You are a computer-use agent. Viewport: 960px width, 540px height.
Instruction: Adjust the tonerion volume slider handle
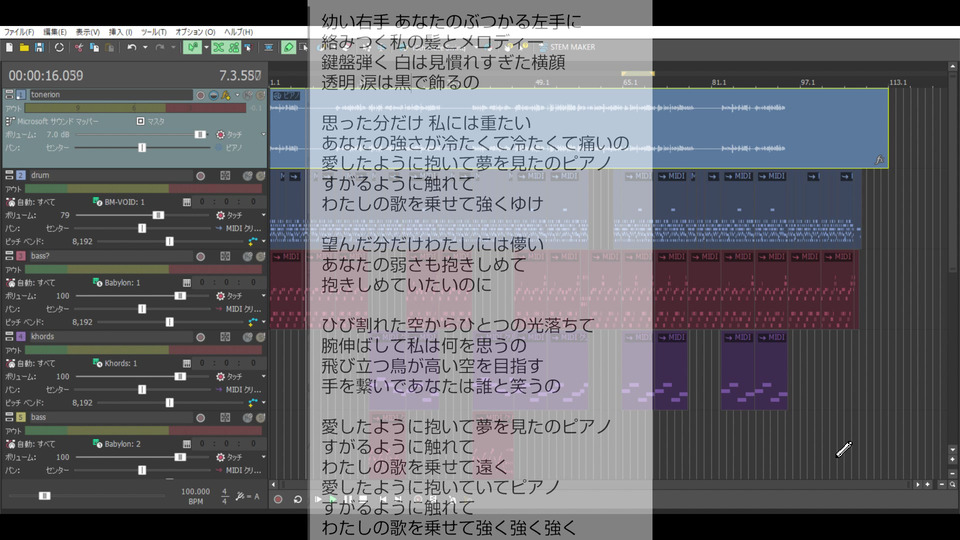point(200,134)
